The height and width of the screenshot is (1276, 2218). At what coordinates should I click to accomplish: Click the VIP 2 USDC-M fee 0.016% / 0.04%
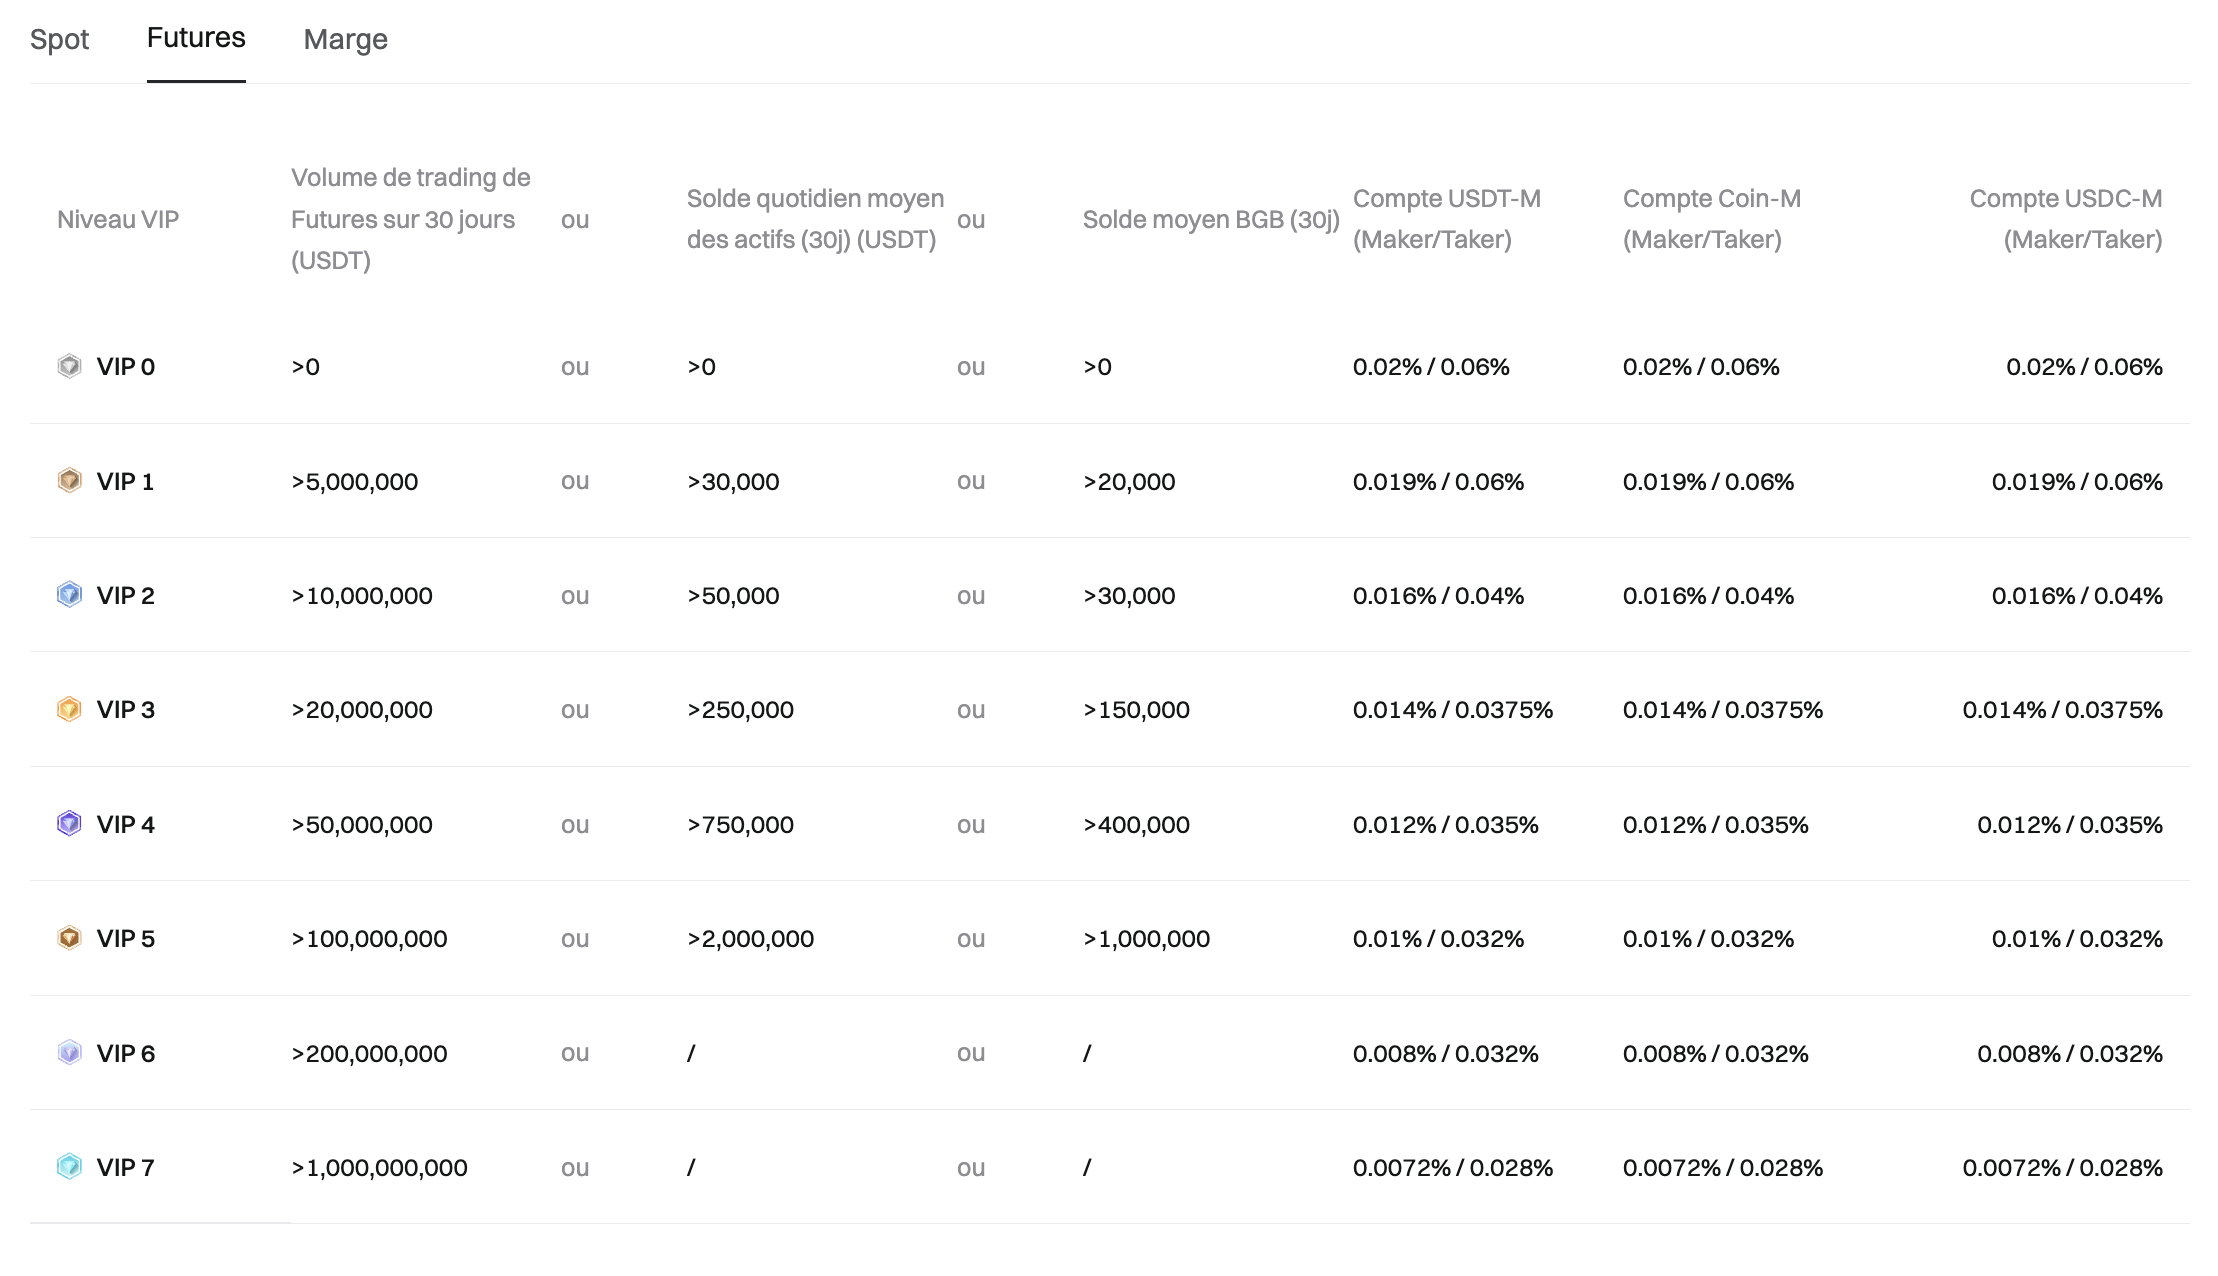pos(2077,596)
